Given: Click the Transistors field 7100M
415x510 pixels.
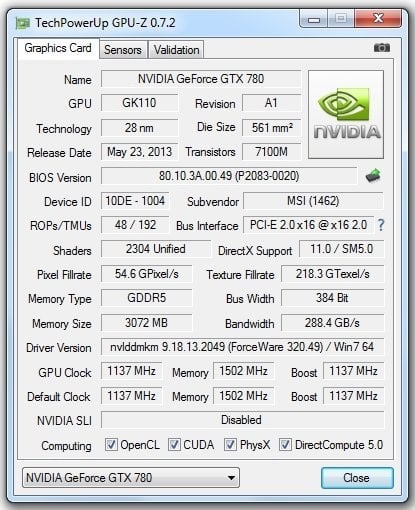Looking at the screenshot, I should click(x=271, y=152).
